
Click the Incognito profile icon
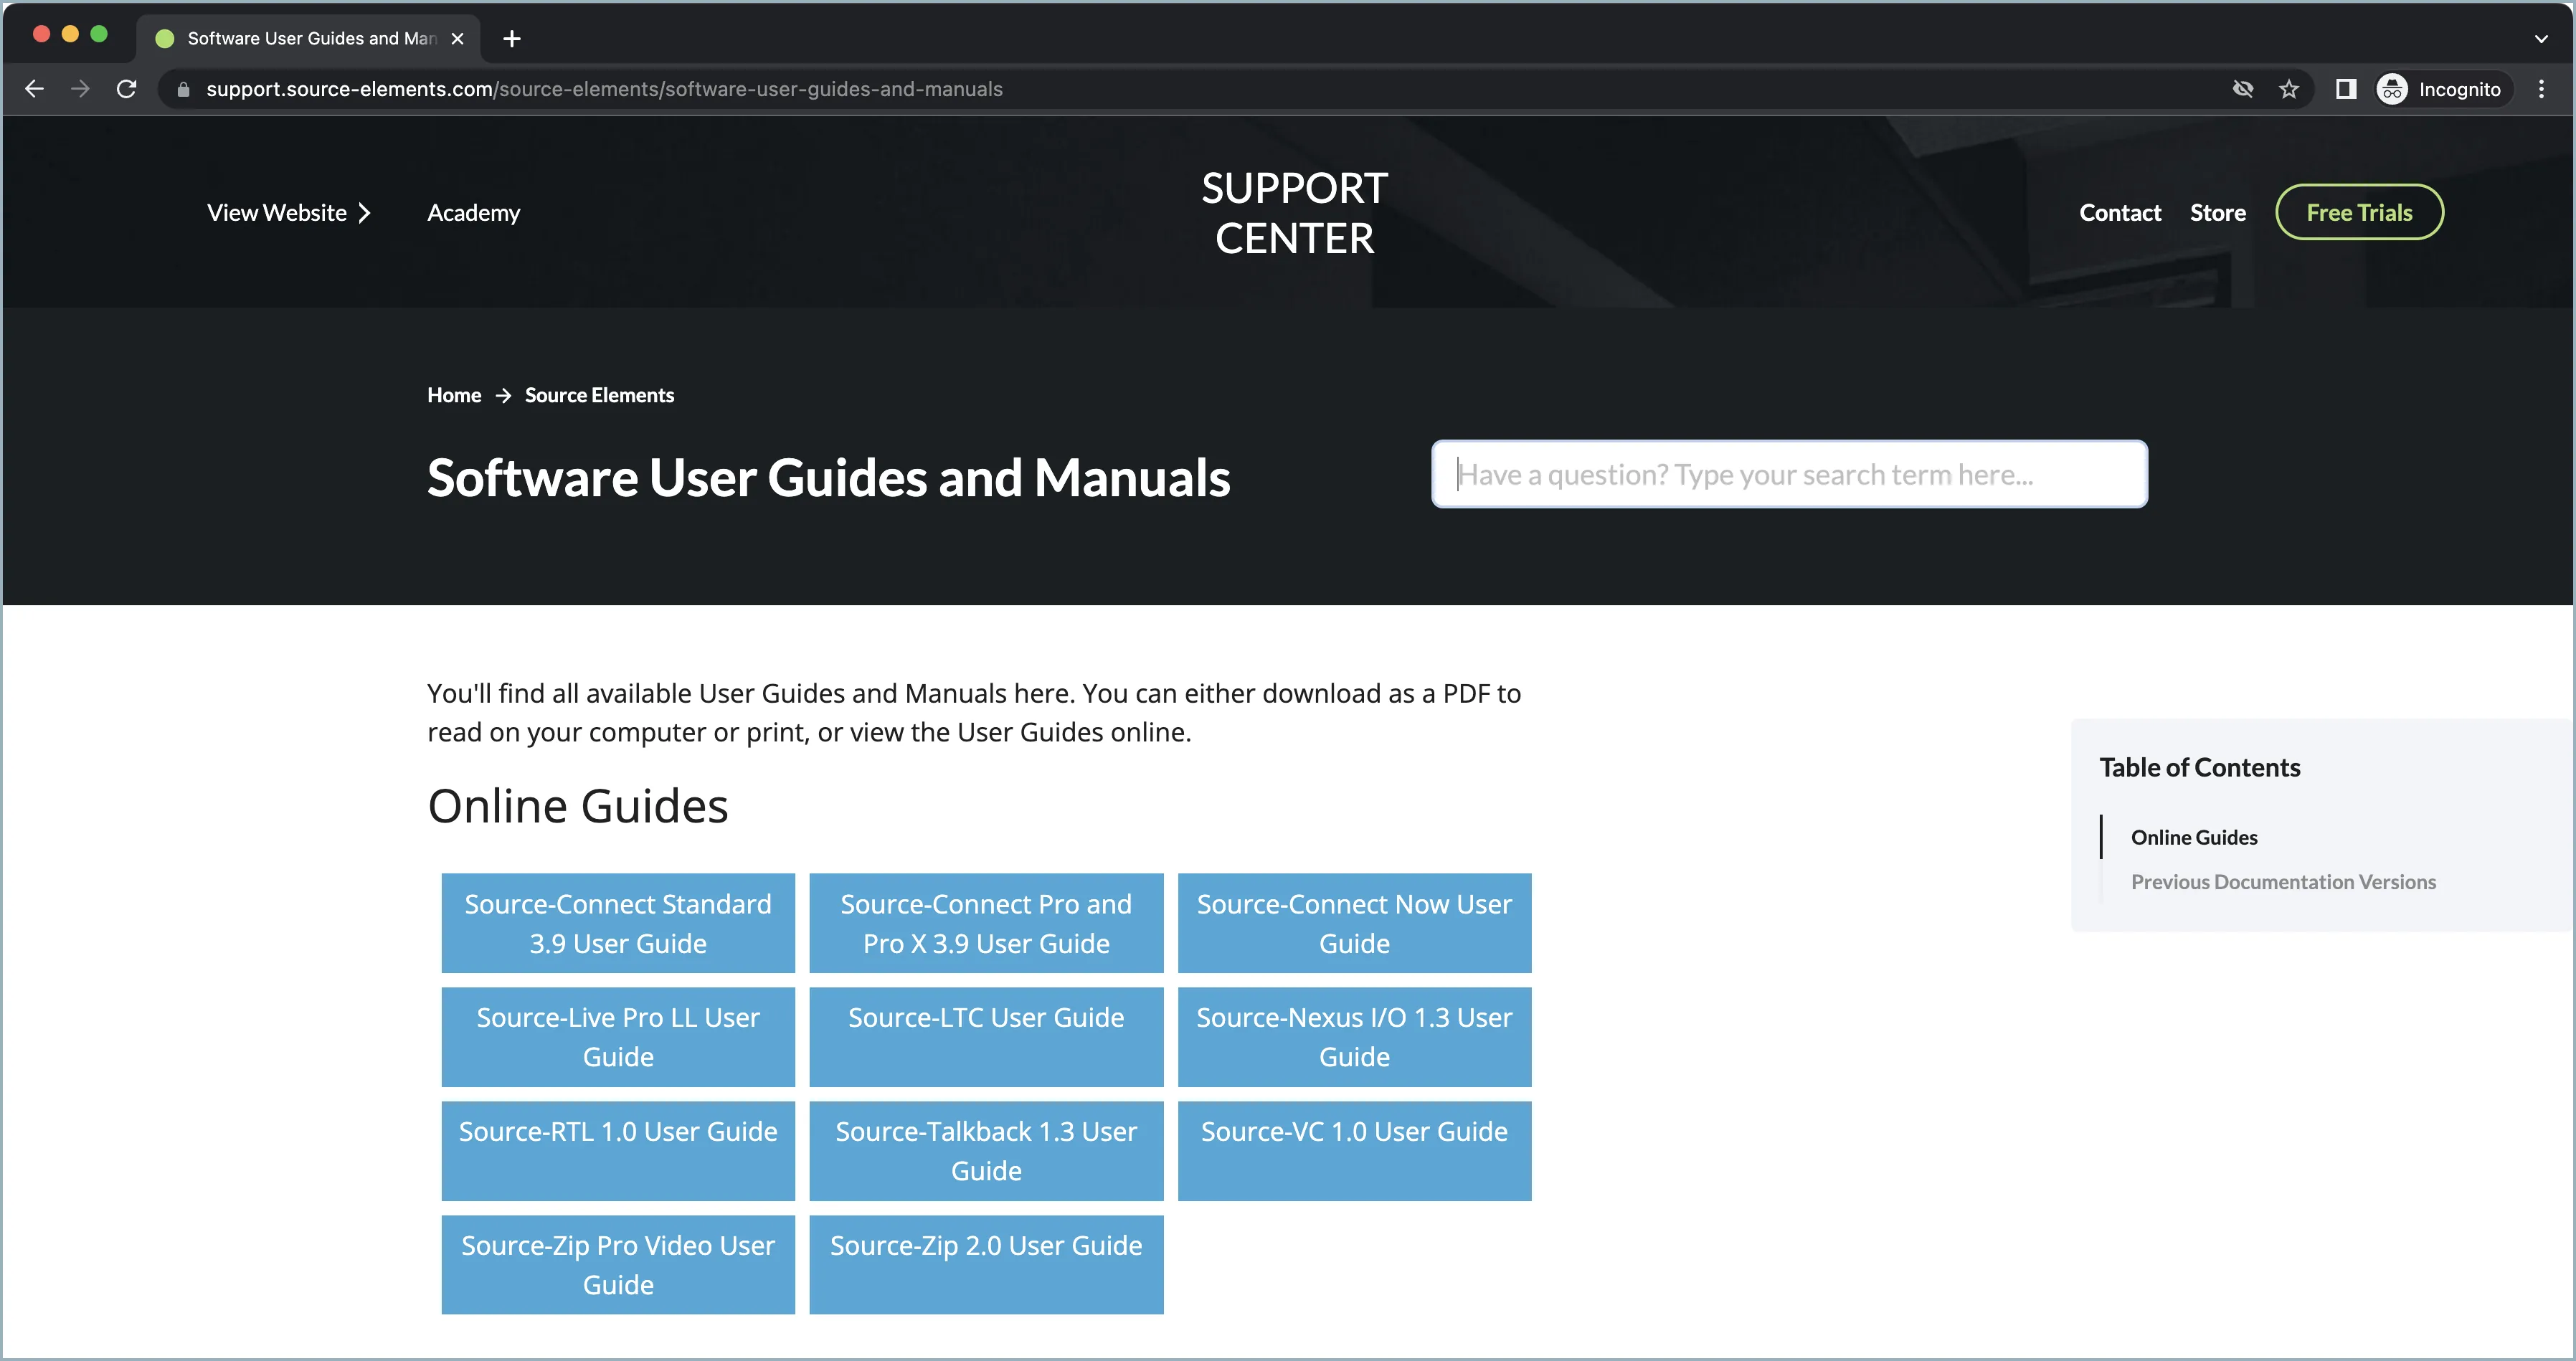2392,89
